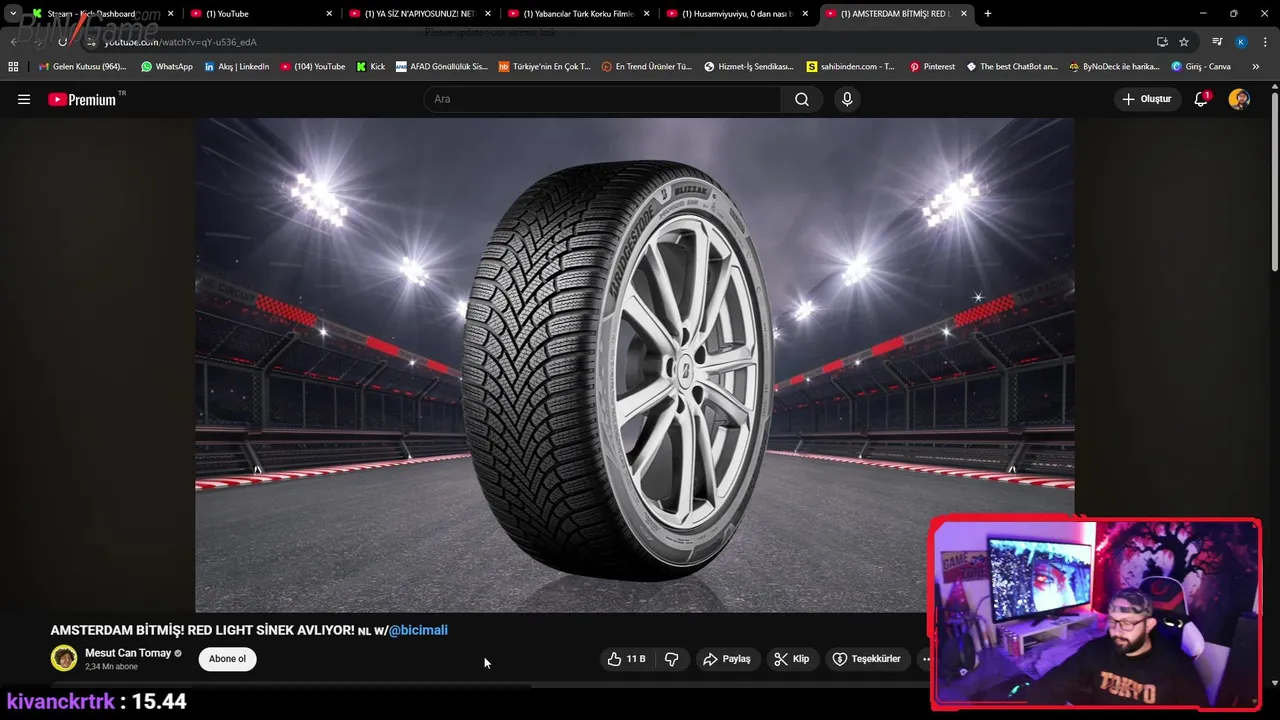The image size is (1280, 720).
Task: Subscribe with the Abone ol button
Action: tap(227, 659)
